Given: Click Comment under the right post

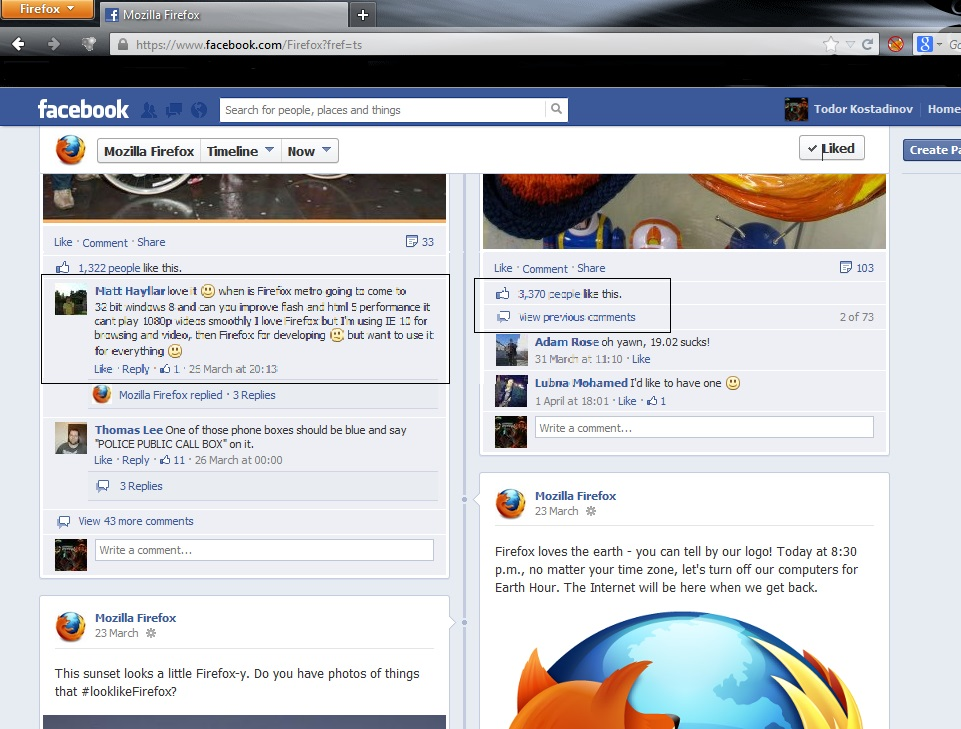Looking at the screenshot, I should (x=545, y=269).
